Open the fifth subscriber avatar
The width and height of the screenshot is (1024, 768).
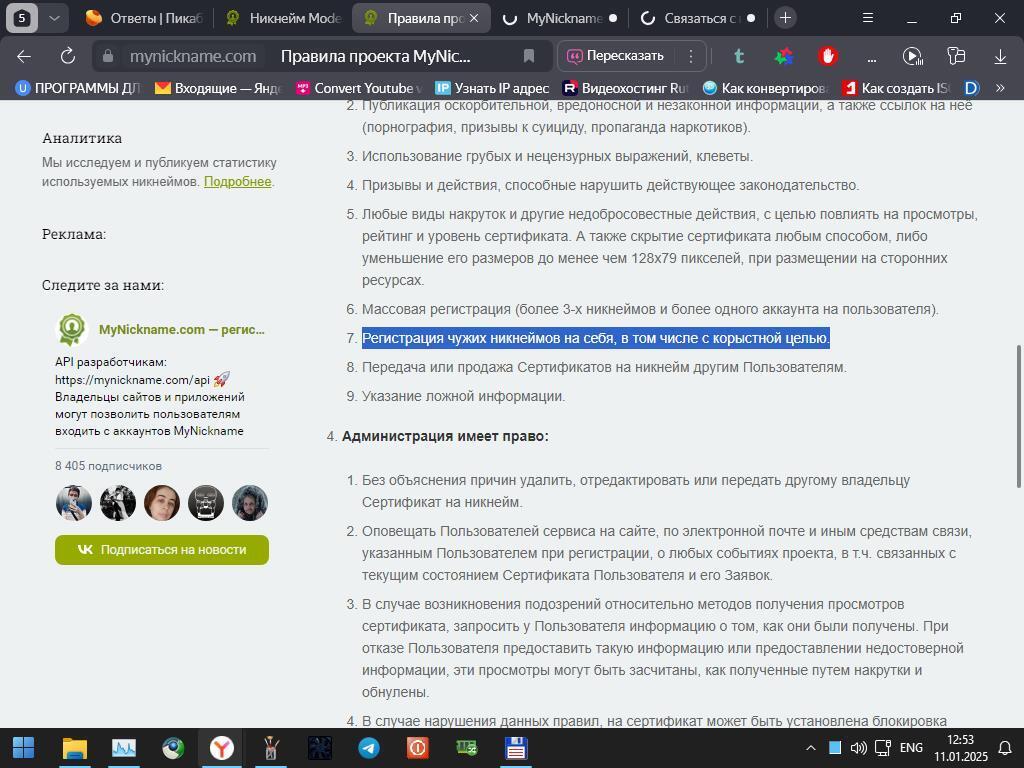pos(250,503)
